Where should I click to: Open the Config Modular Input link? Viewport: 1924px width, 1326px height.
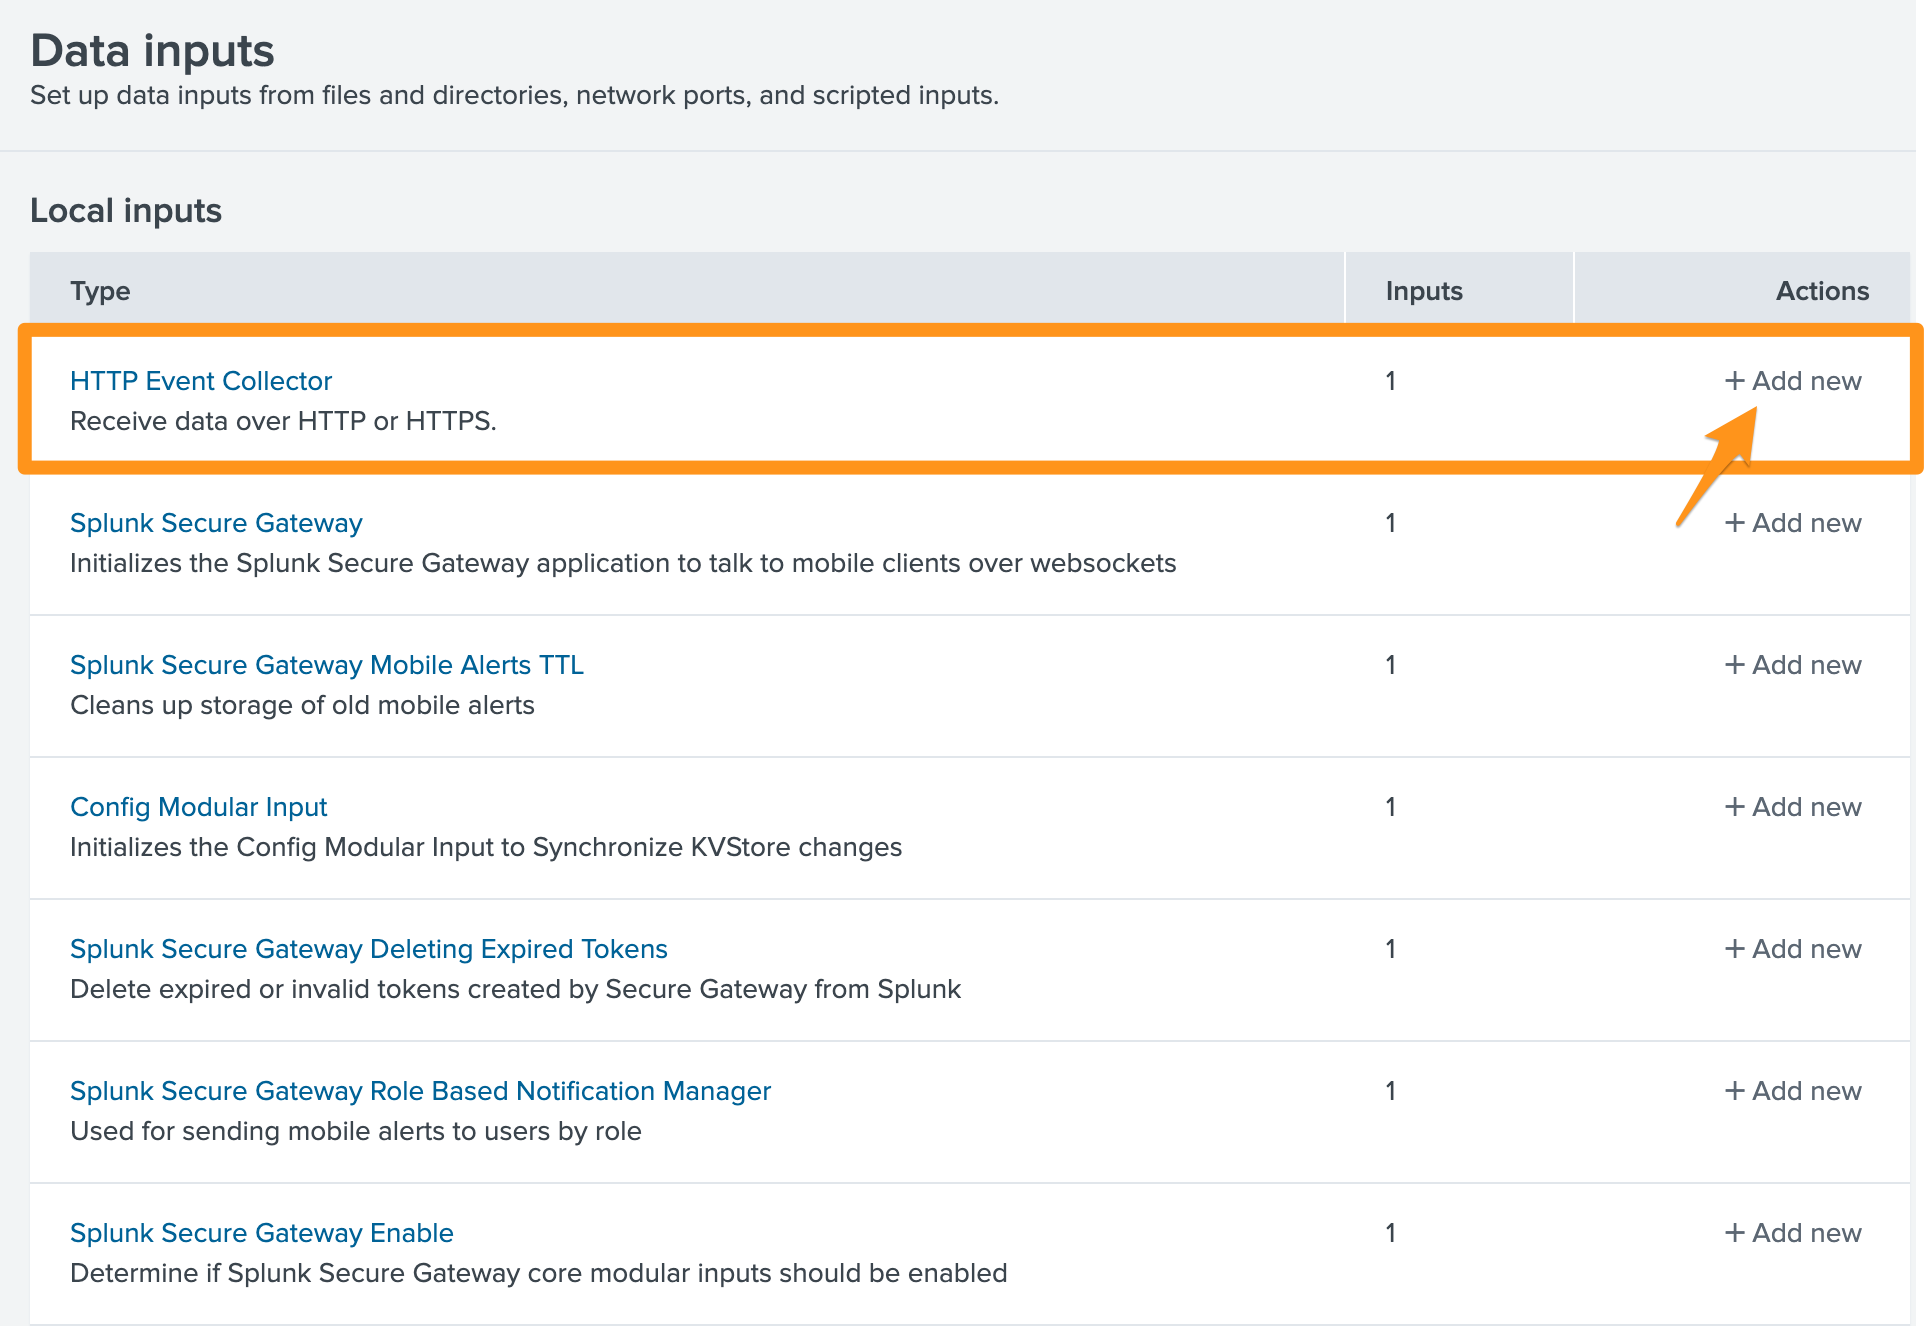tap(199, 807)
